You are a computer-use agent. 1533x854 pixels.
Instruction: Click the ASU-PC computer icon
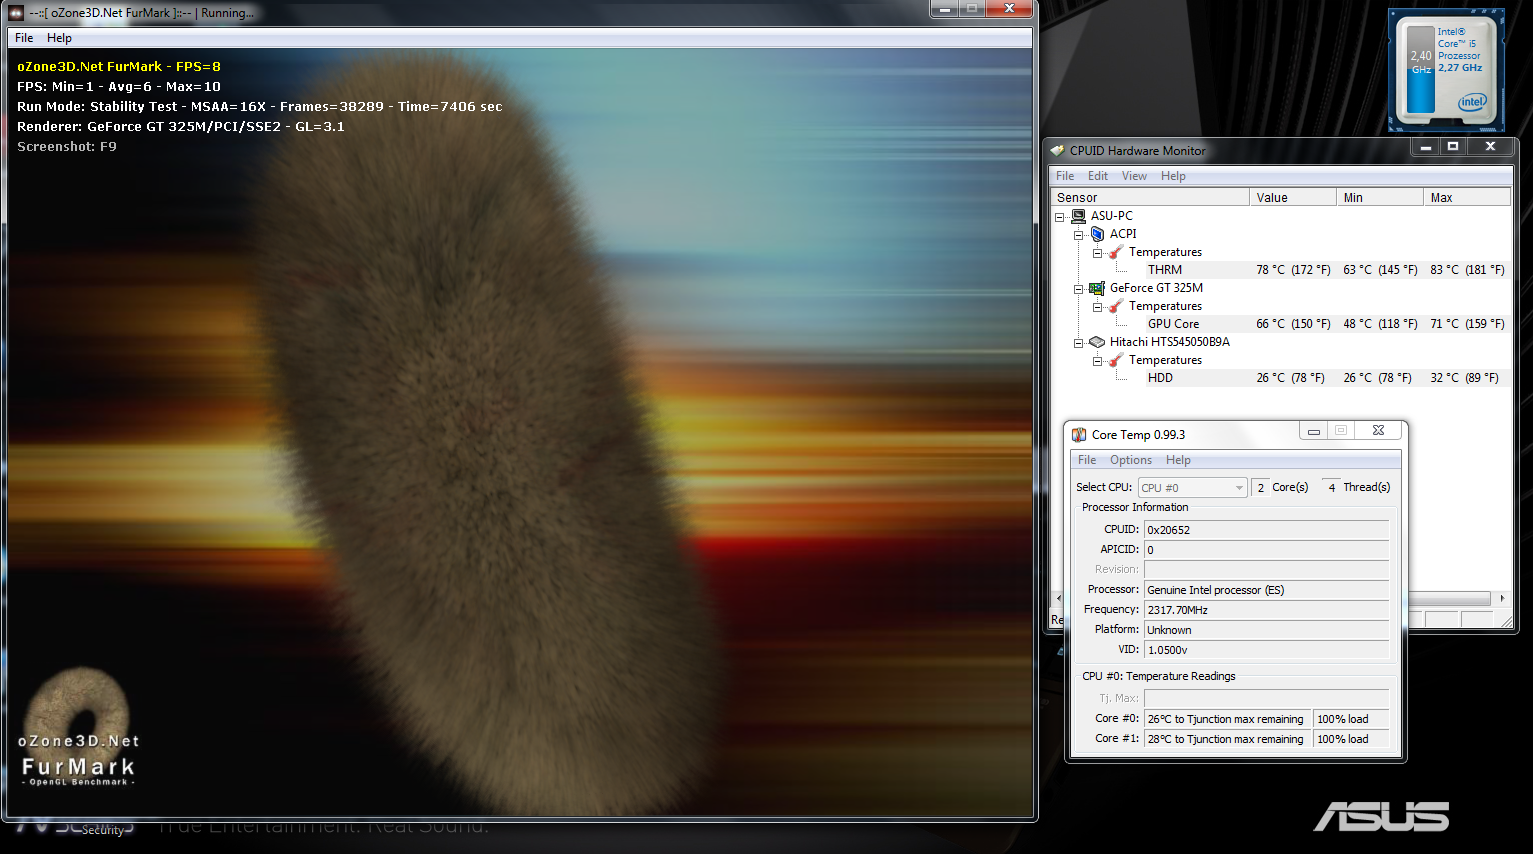(x=1078, y=216)
